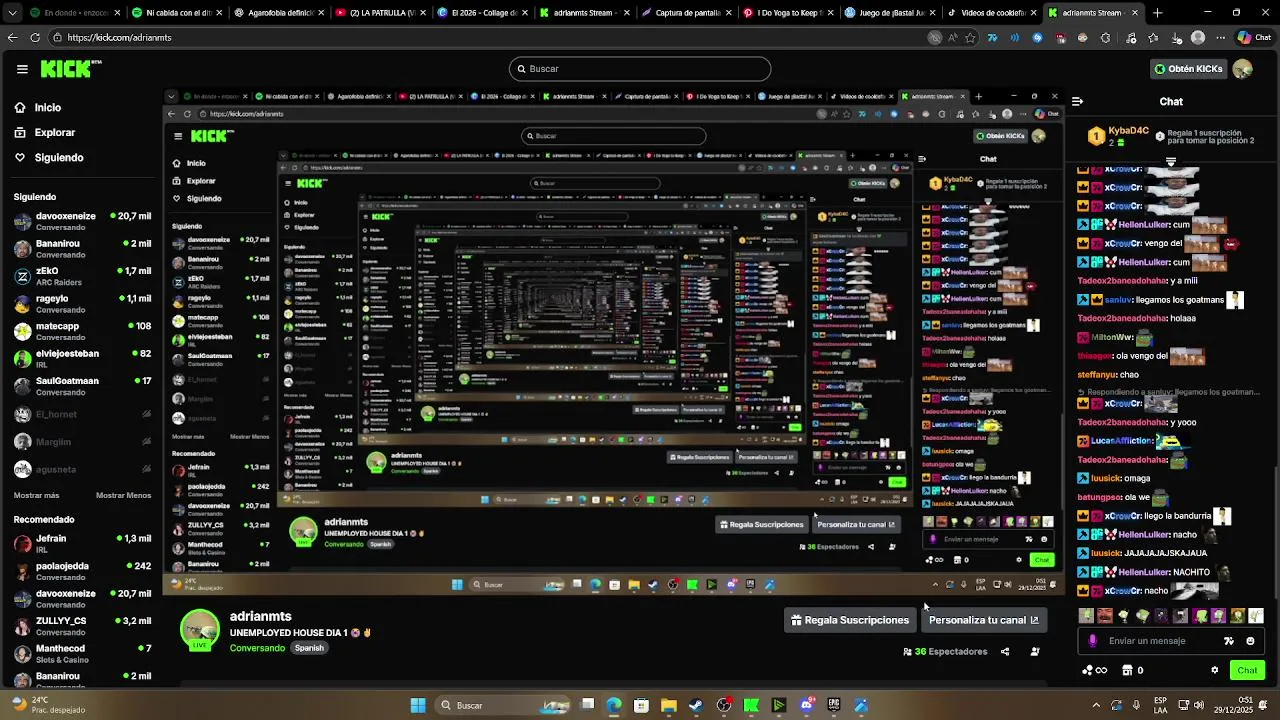The width and height of the screenshot is (1280, 720).
Task: Click the Conversando category link under adrianmts
Action: 257,648
